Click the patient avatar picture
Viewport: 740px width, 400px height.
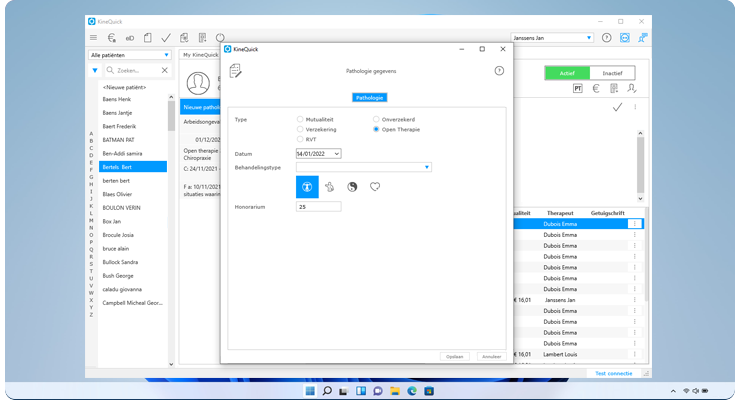[198, 83]
